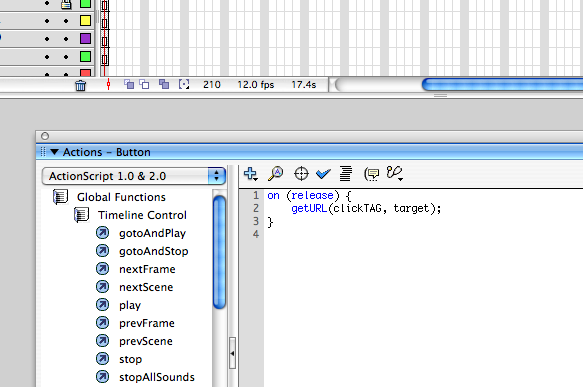Screen dimensions: 583x387
Task: Select gotoAndPlay in the functions list
Action: pyautogui.click(x=152, y=233)
